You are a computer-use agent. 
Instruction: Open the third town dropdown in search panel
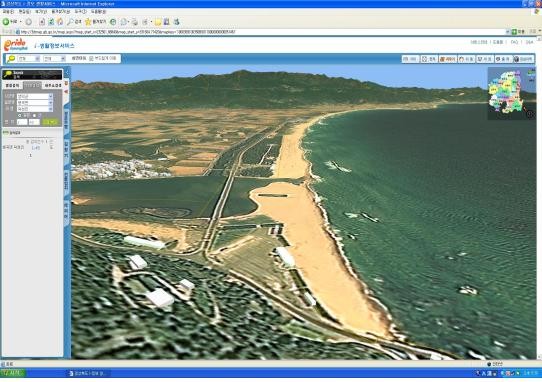[35, 109]
